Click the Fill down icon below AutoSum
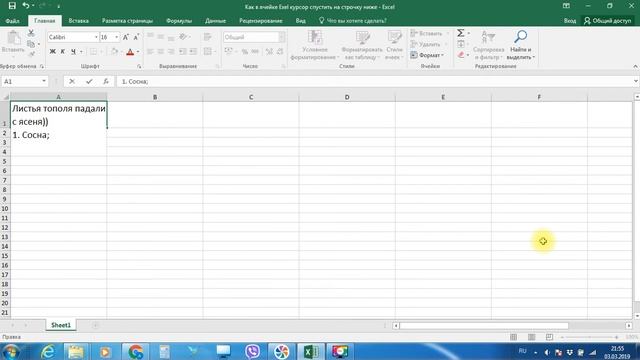The height and width of the screenshot is (360, 640). click(x=461, y=44)
